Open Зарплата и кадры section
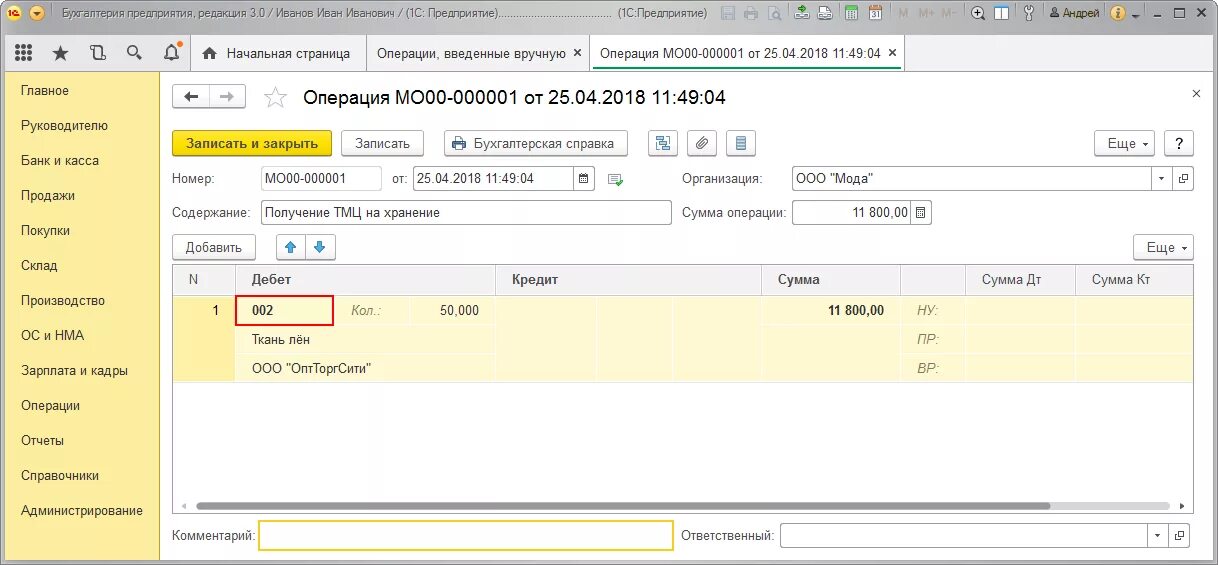This screenshot has height=565, width=1218. coord(74,371)
